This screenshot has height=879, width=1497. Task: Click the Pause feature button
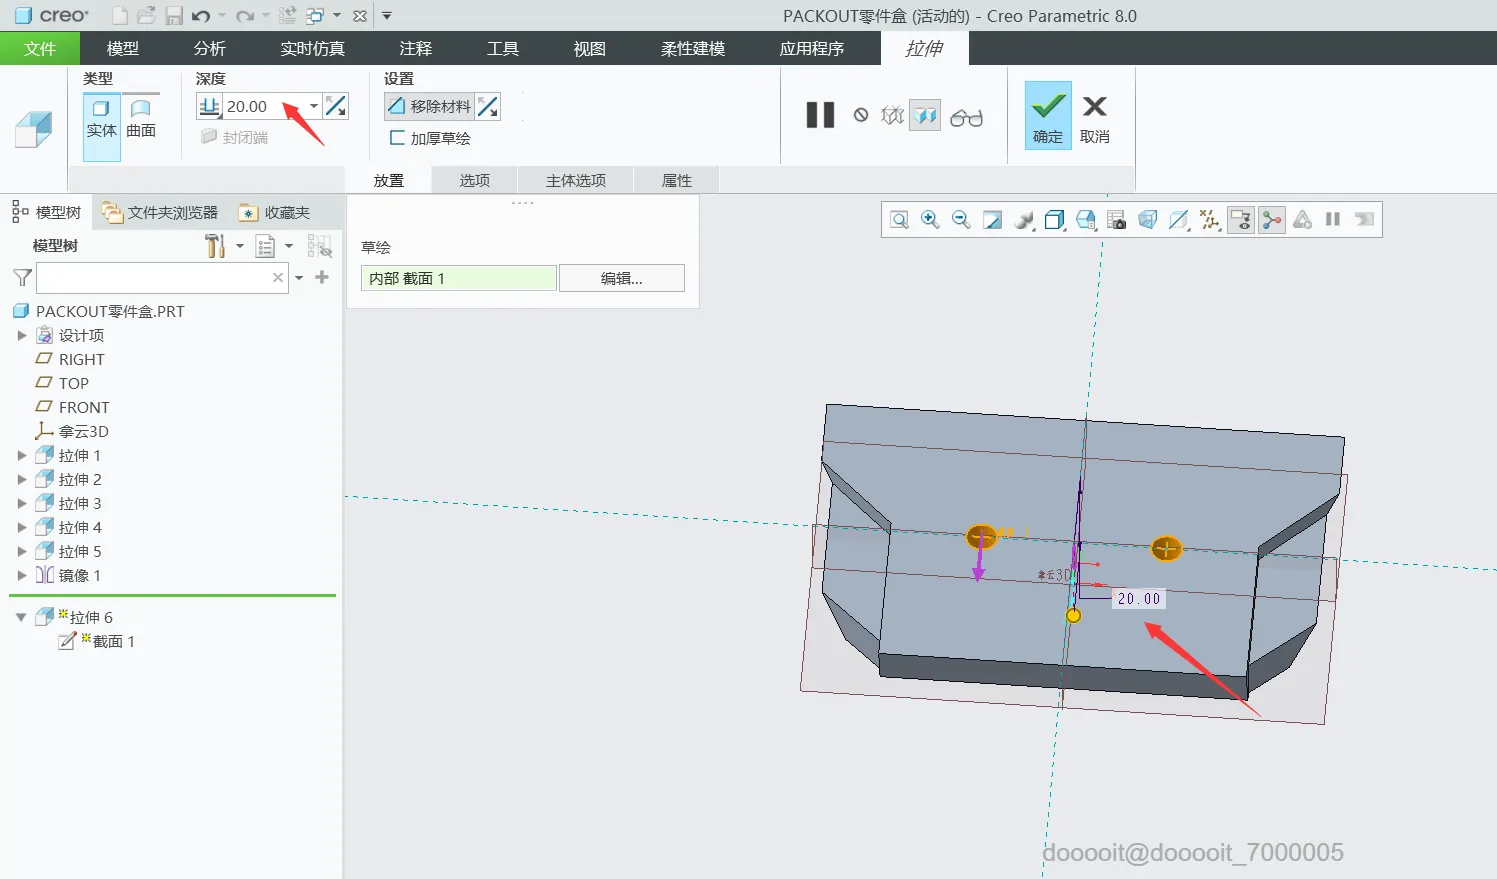coord(820,115)
